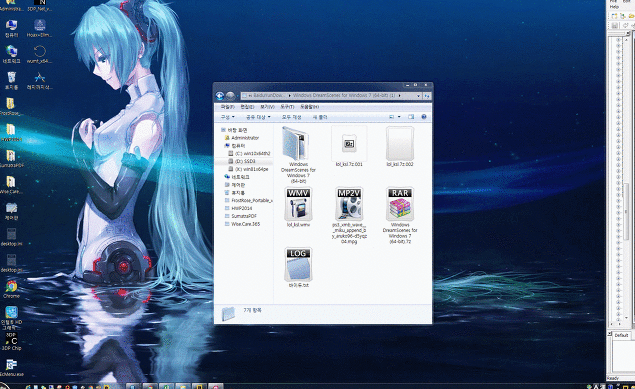Viewport: 635px width, 389px height.
Task: Select the ps3_xmb_wave miku .mpg file
Action: point(349,215)
